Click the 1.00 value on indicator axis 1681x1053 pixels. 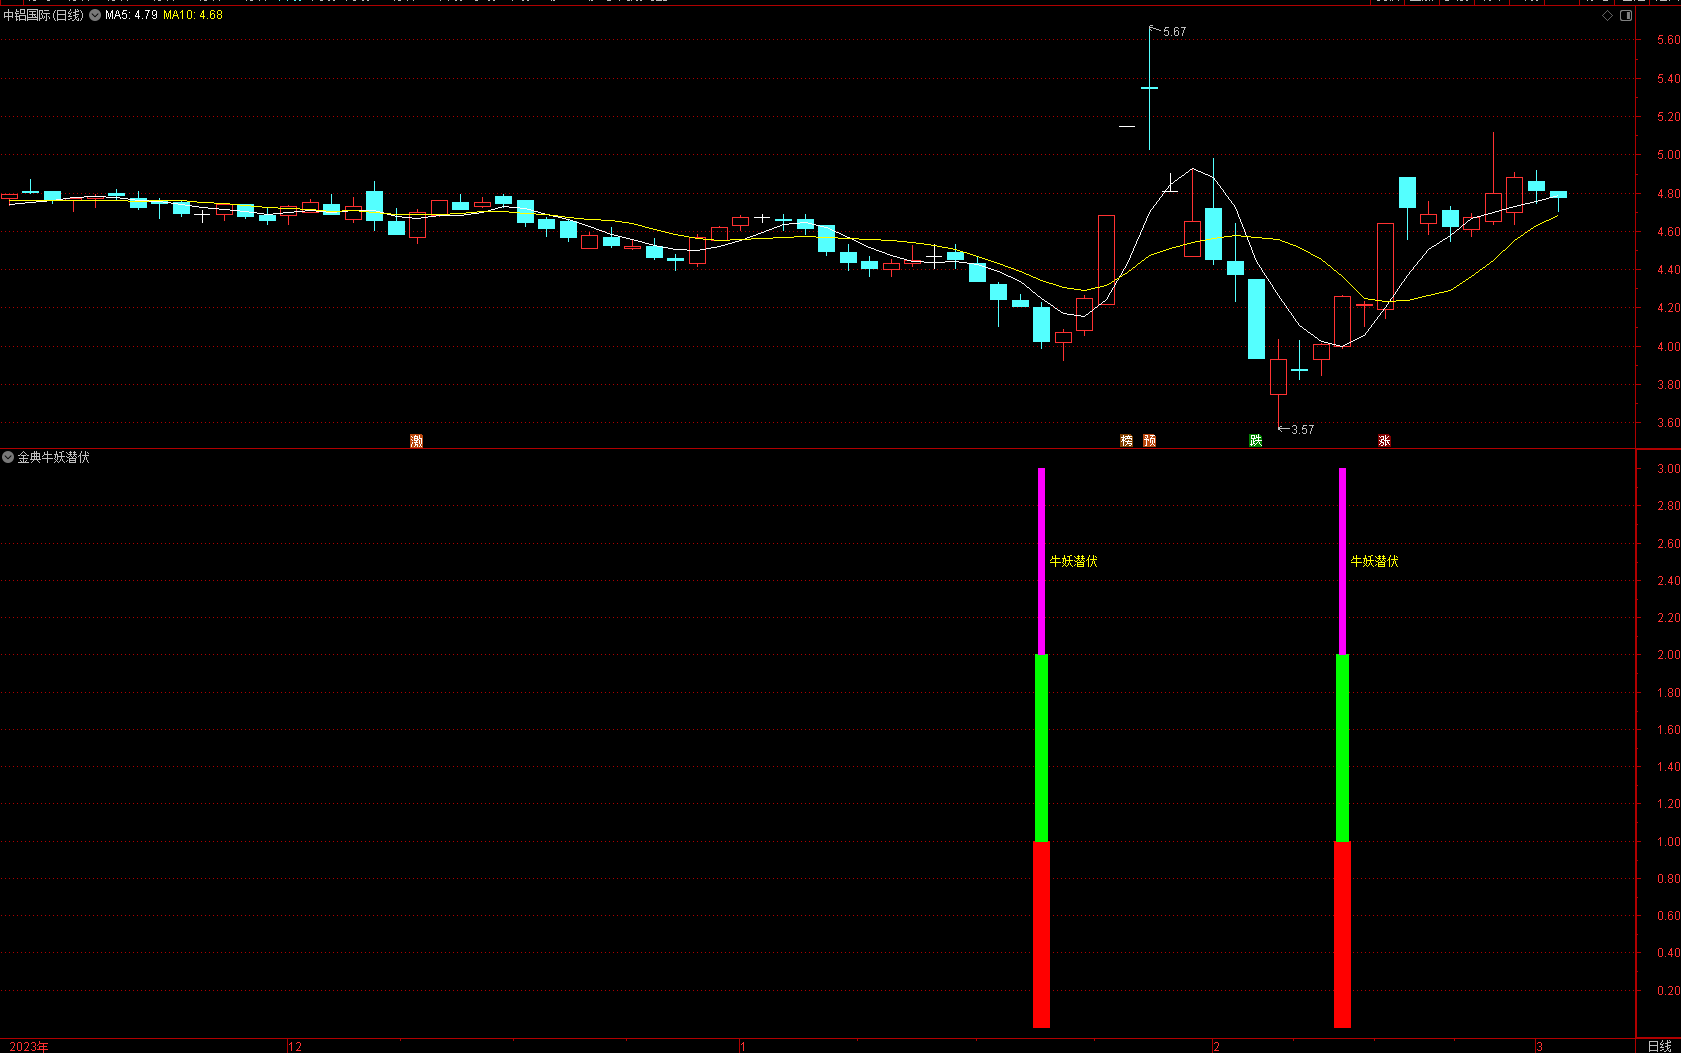[1668, 842]
